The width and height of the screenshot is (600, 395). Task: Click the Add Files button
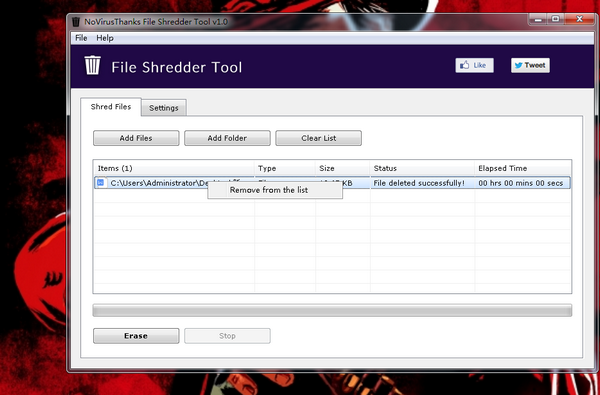tap(136, 138)
